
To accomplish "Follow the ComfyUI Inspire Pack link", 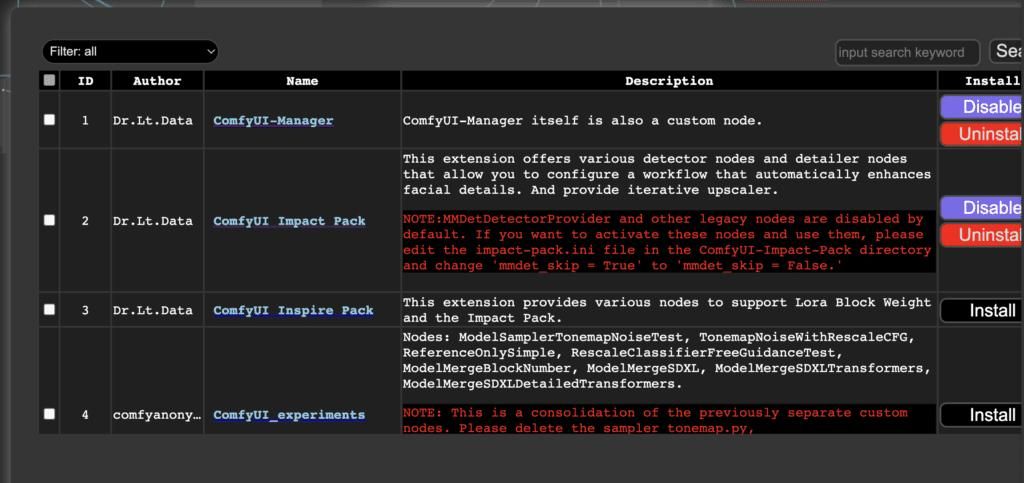I will (293, 311).
